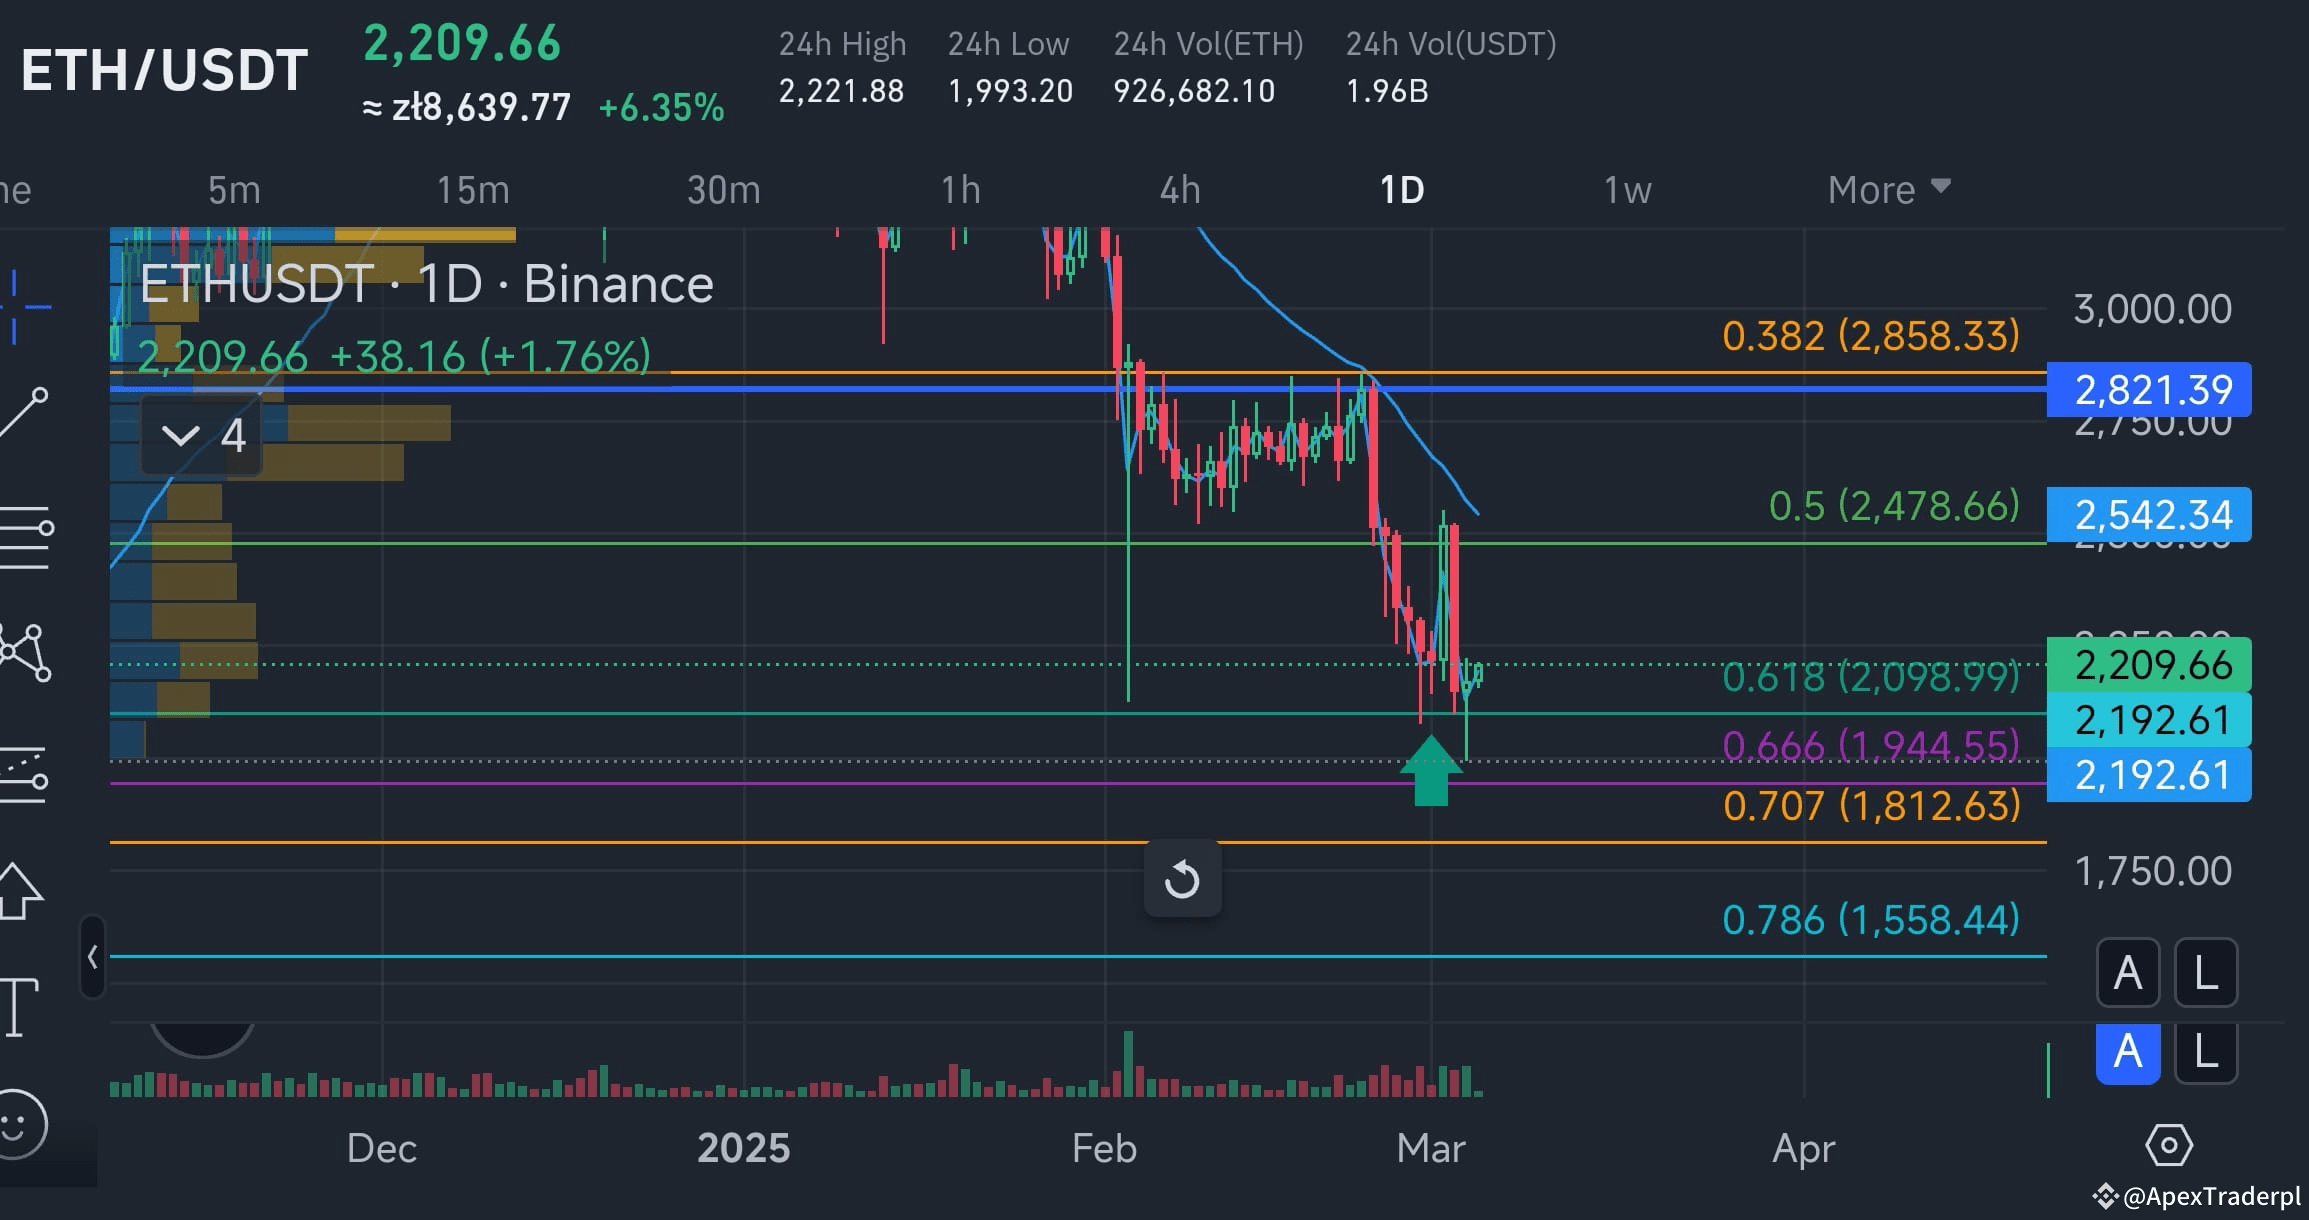Open the More timeframes dropdown

(1889, 189)
